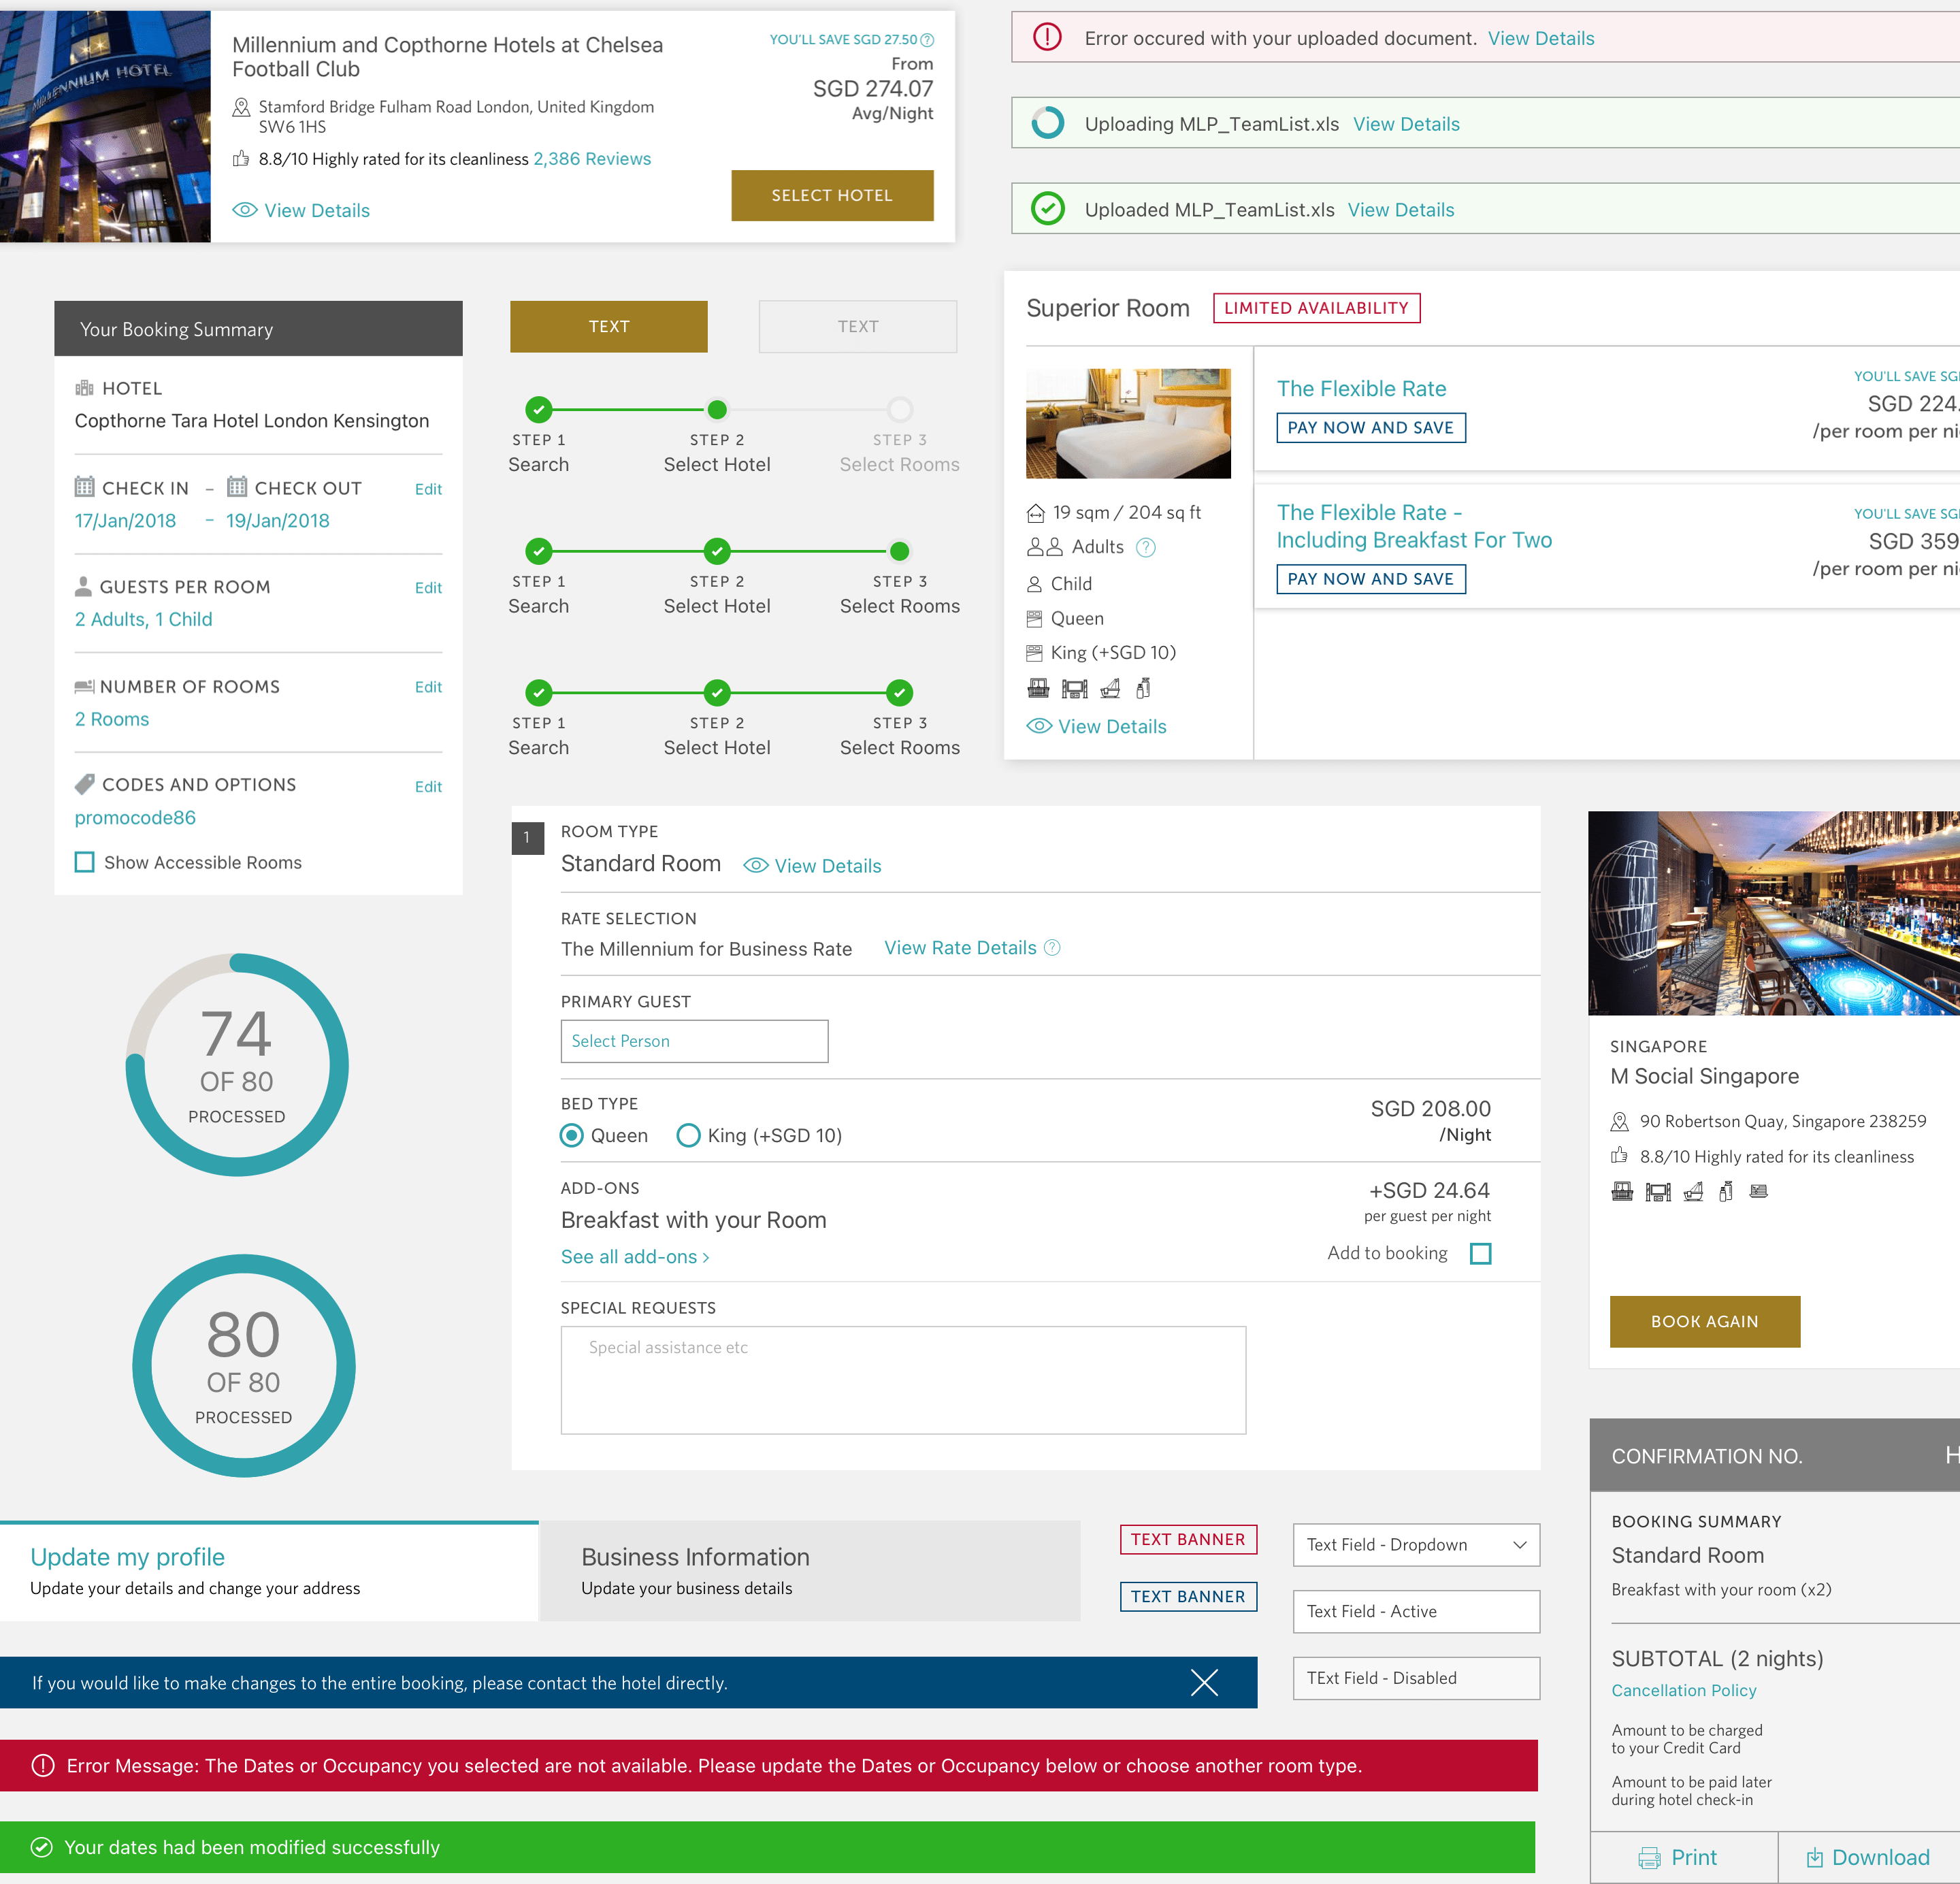Select the Queen bed type radio button

(572, 1135)
